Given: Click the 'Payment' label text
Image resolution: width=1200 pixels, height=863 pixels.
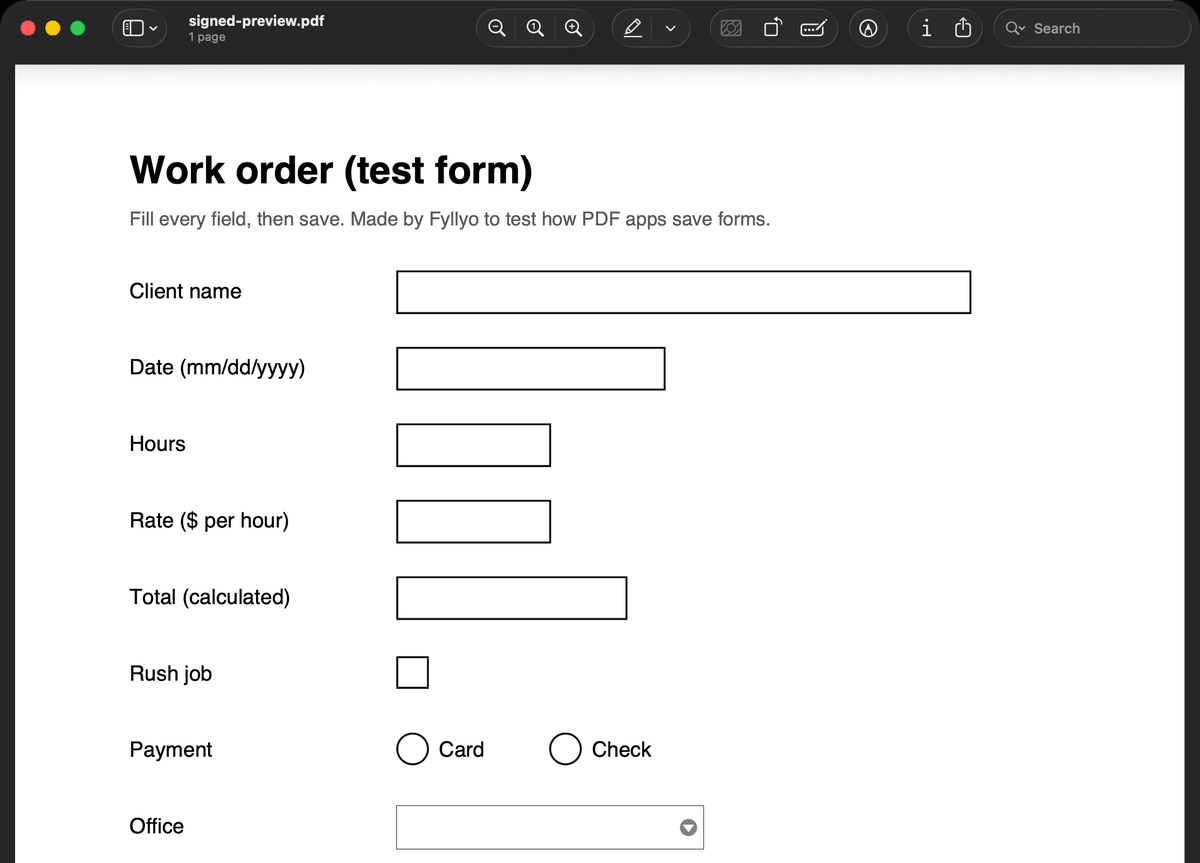Looking at the screenshot, I should [171, 750].
